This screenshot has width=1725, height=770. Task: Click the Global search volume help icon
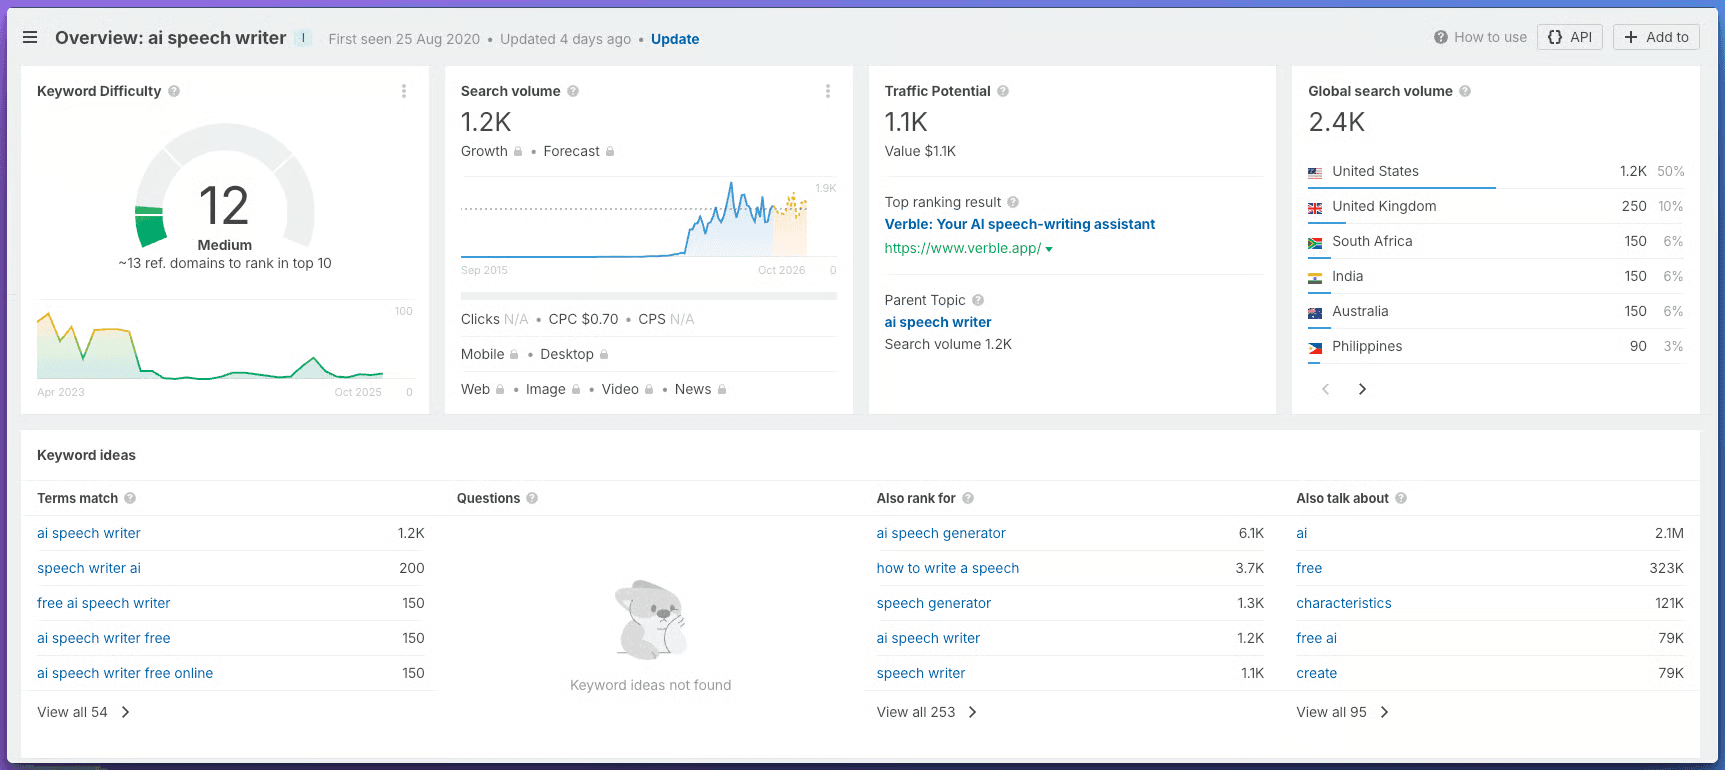(1465, 91)
